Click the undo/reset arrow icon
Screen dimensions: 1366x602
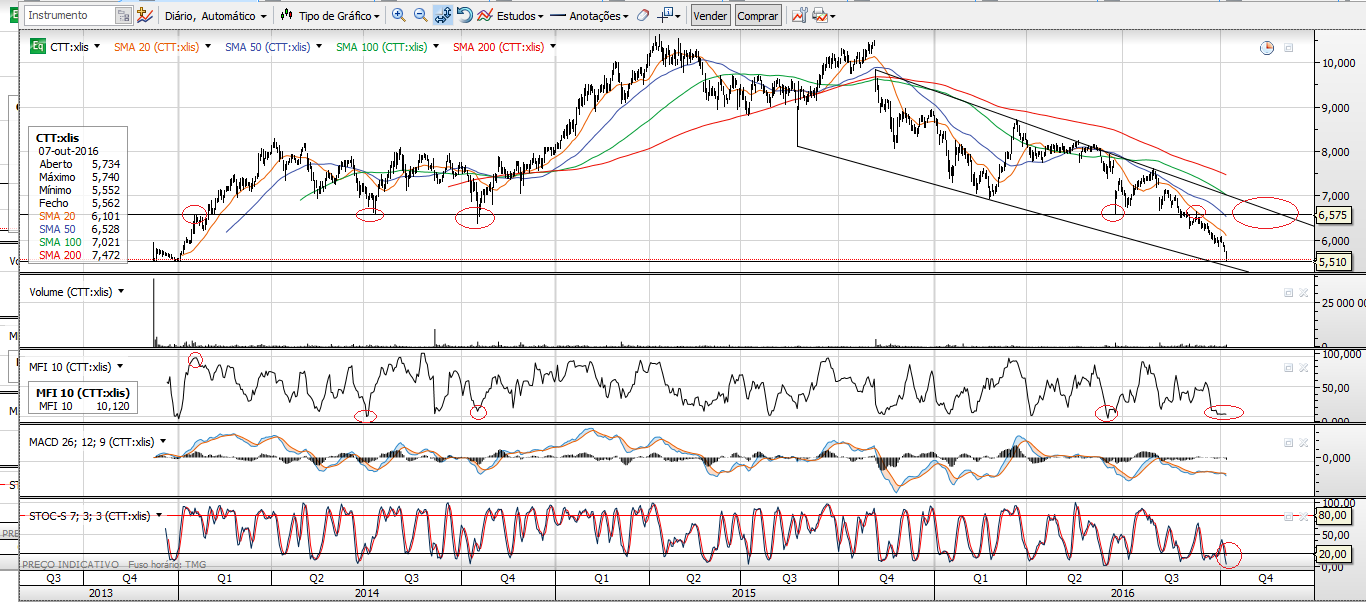[465, 15]
